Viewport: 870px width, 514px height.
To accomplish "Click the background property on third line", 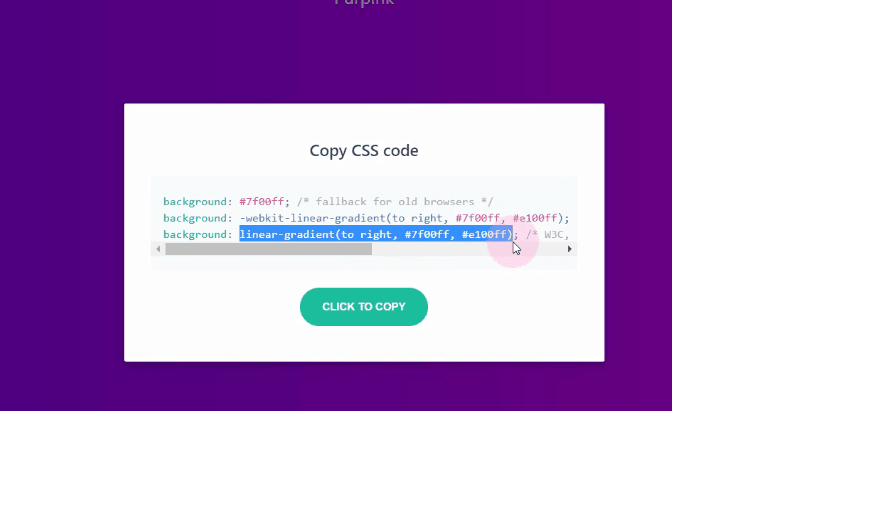I will (x=195, y=234).
